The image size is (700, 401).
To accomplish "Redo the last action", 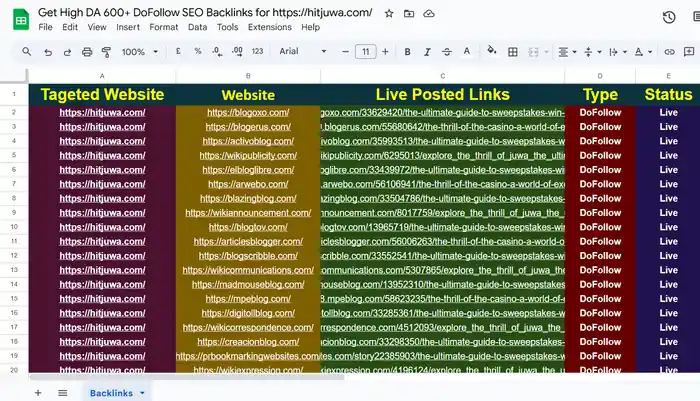I will [67, 52].
